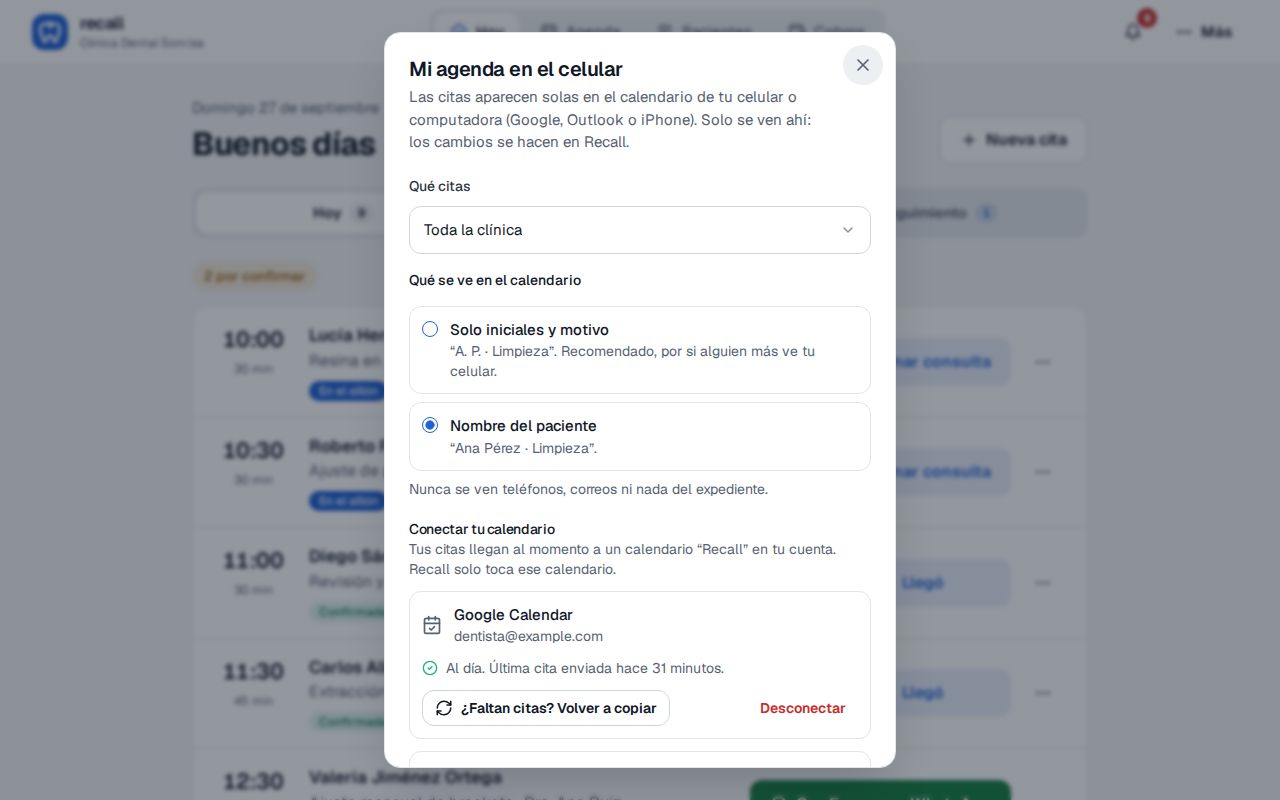Close the Mi agenda en el celular dialog

click(862, 65)
